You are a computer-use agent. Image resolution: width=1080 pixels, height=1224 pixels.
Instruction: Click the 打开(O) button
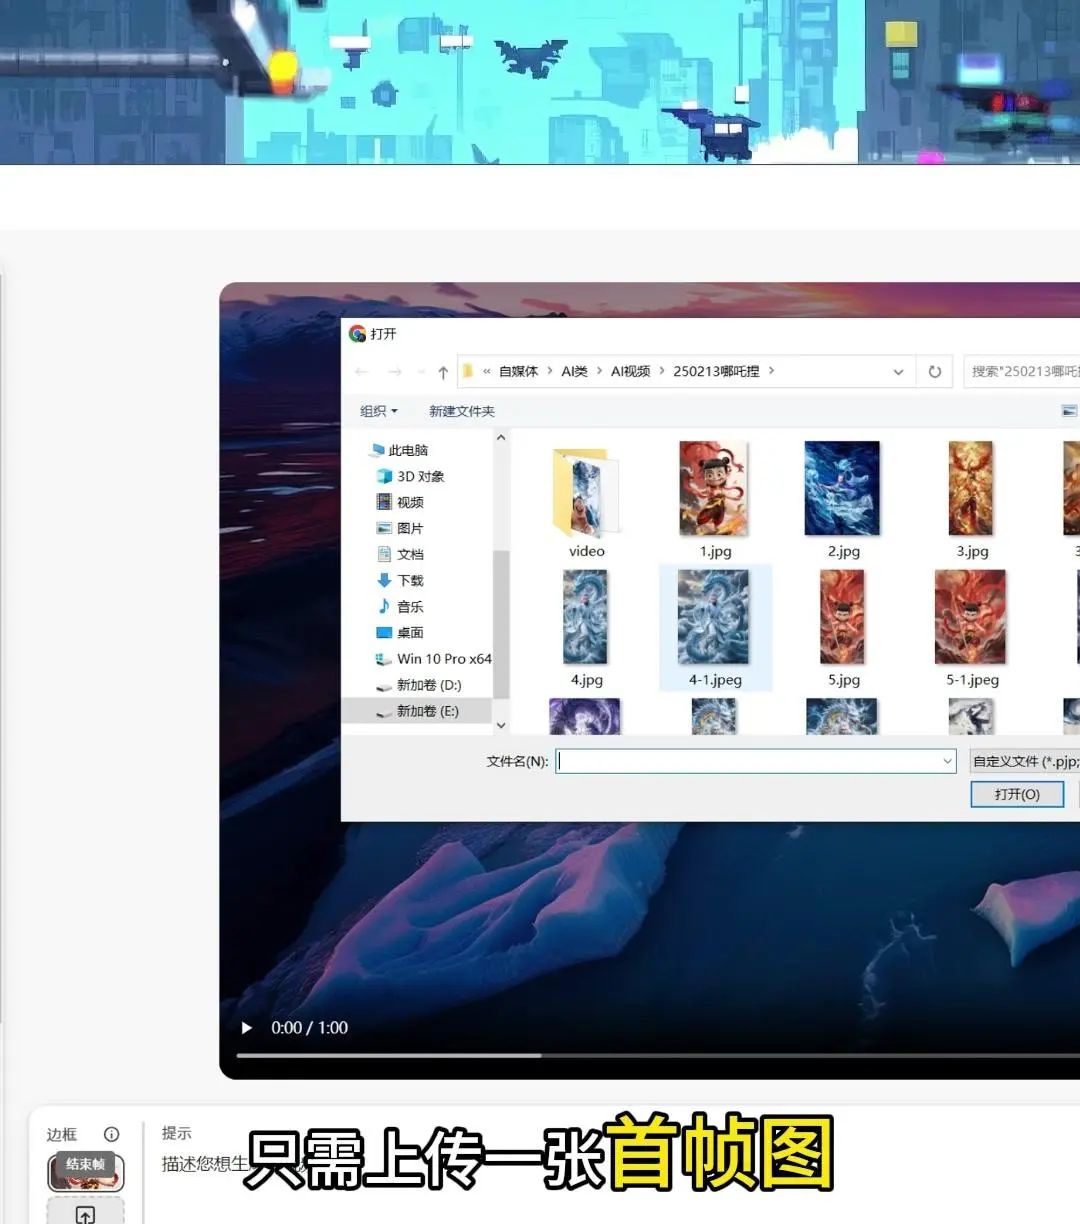[x=1017, y=794]
